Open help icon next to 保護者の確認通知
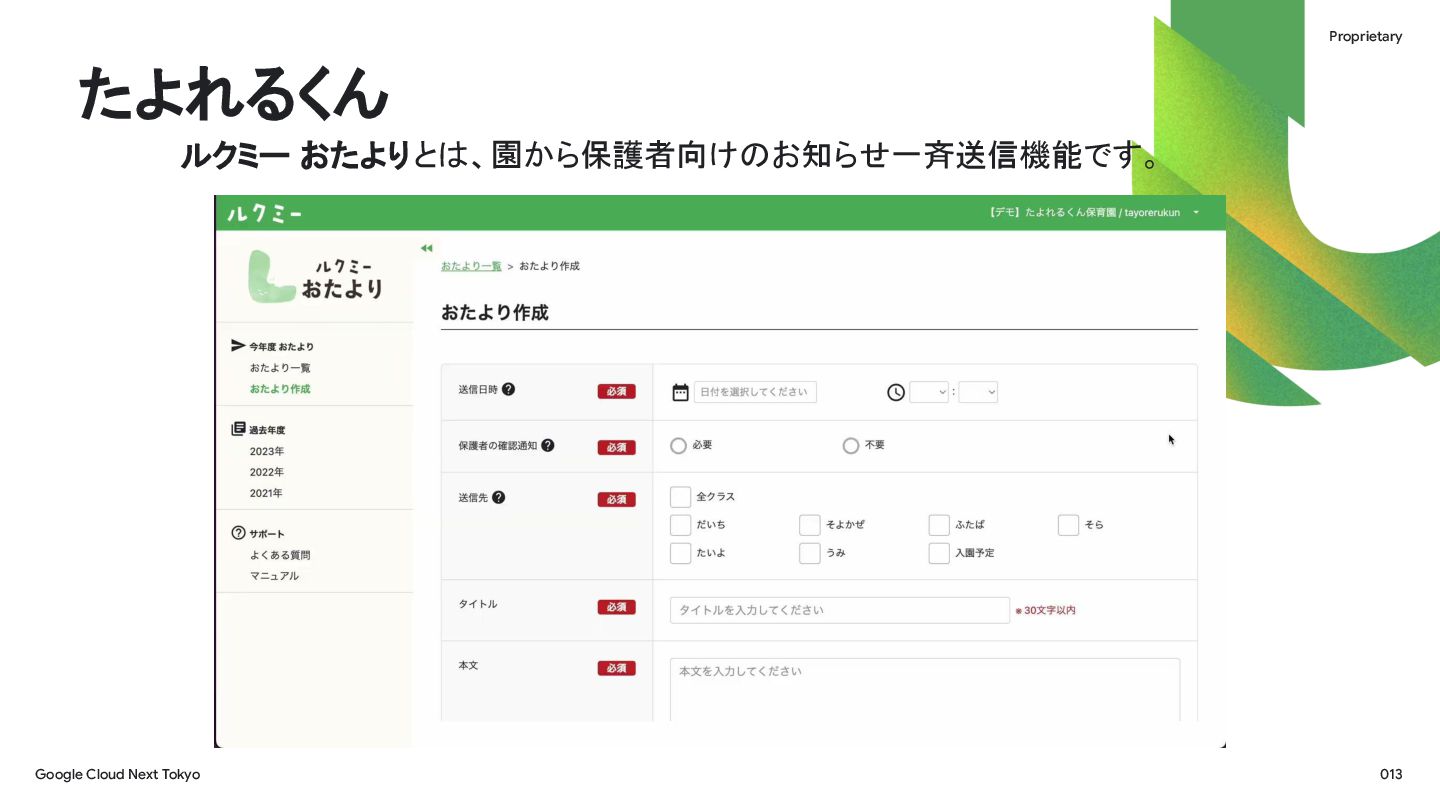The width and height of the screenshot is (1440, 810). (548, 445)
